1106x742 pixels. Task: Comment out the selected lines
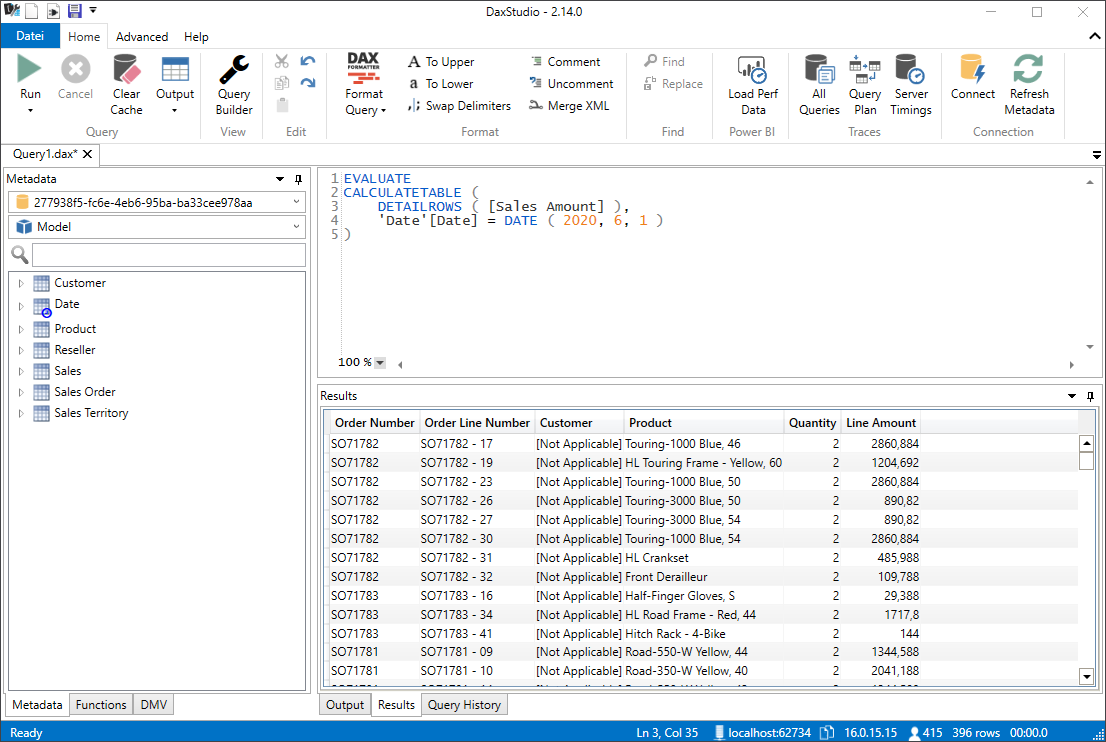[566, 62]
